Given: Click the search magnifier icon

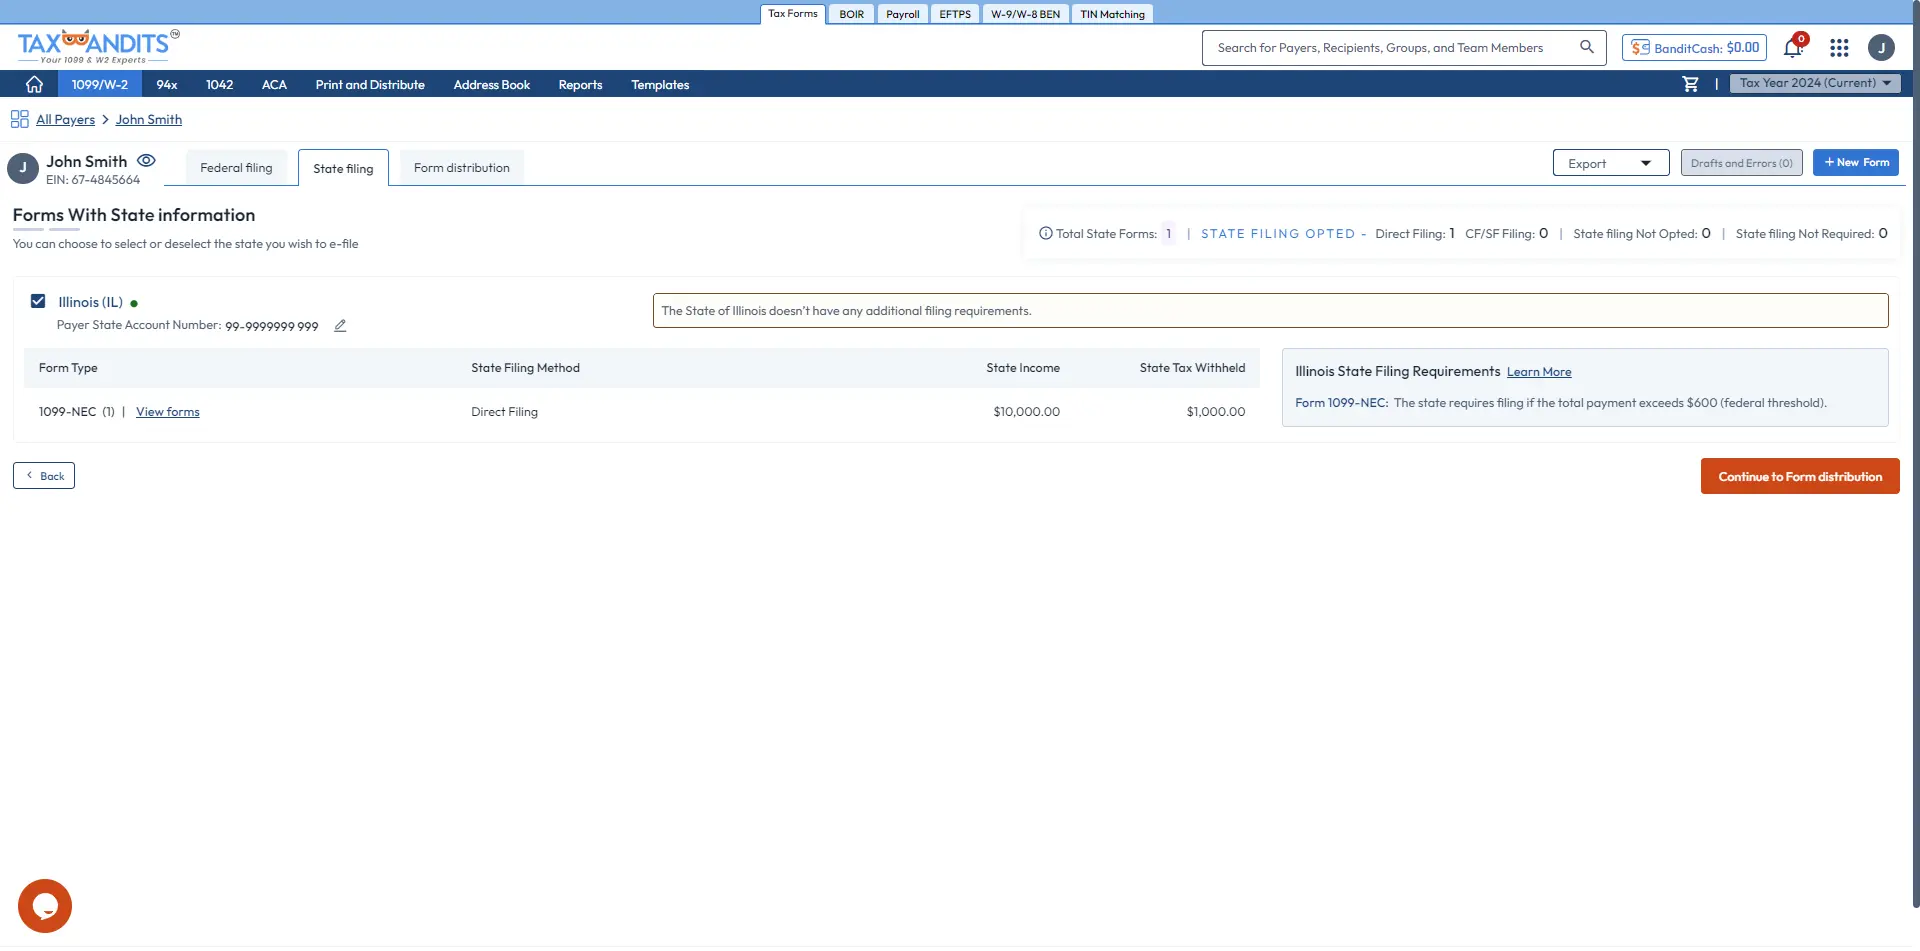Looking at the screenshot, I should point(1586,47).
